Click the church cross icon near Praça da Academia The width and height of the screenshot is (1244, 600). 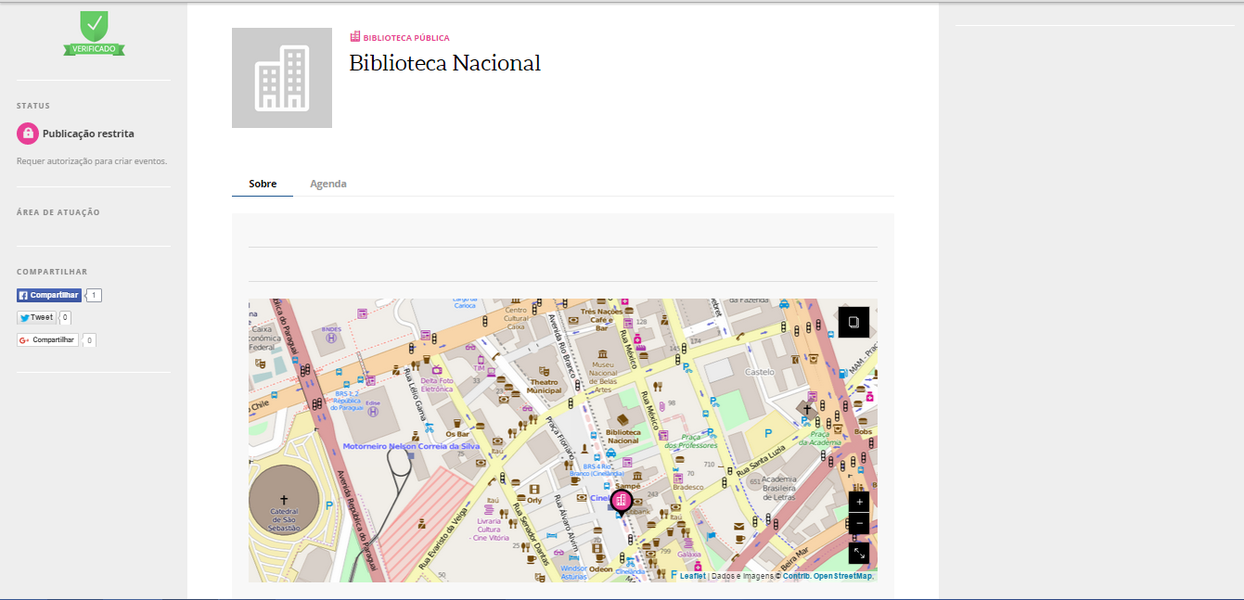point(808,408)
